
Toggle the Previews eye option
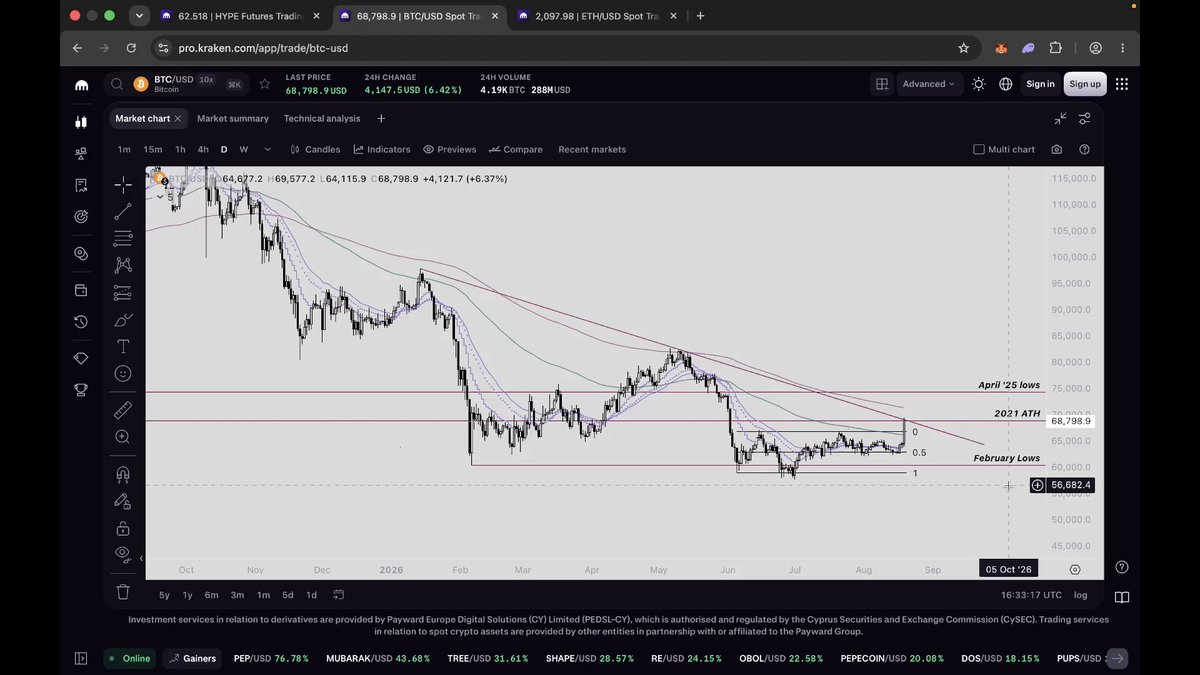449,150
